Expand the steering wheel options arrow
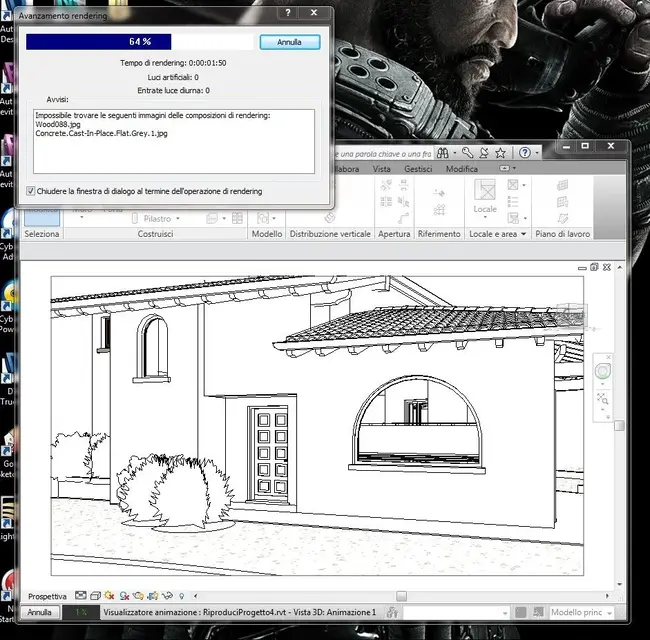 (x=602, y=384)
